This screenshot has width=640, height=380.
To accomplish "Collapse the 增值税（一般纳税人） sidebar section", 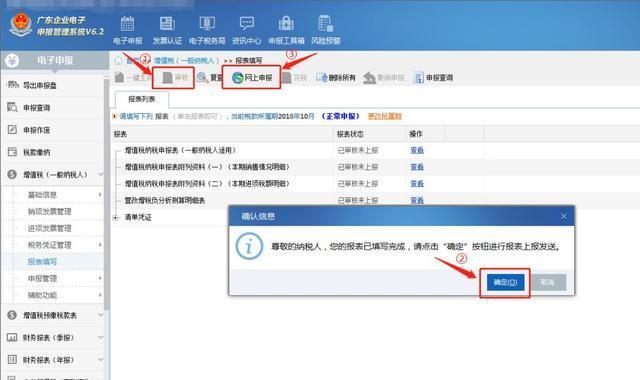I will coord(100,175).
